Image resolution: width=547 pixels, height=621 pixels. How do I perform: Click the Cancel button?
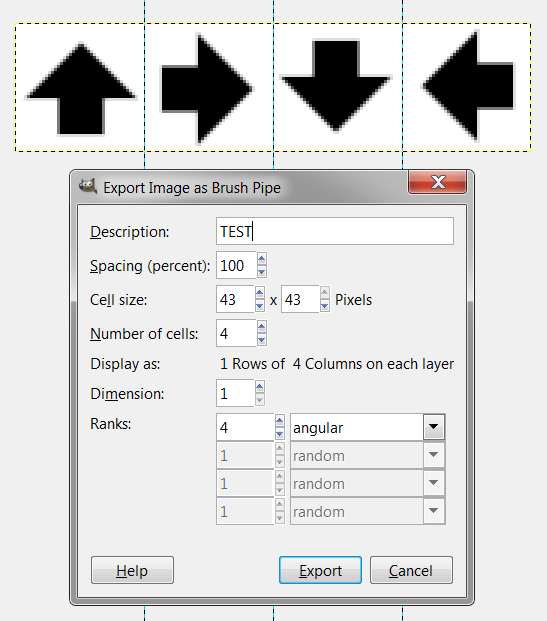pyautogui.click(x=411, y=570)
